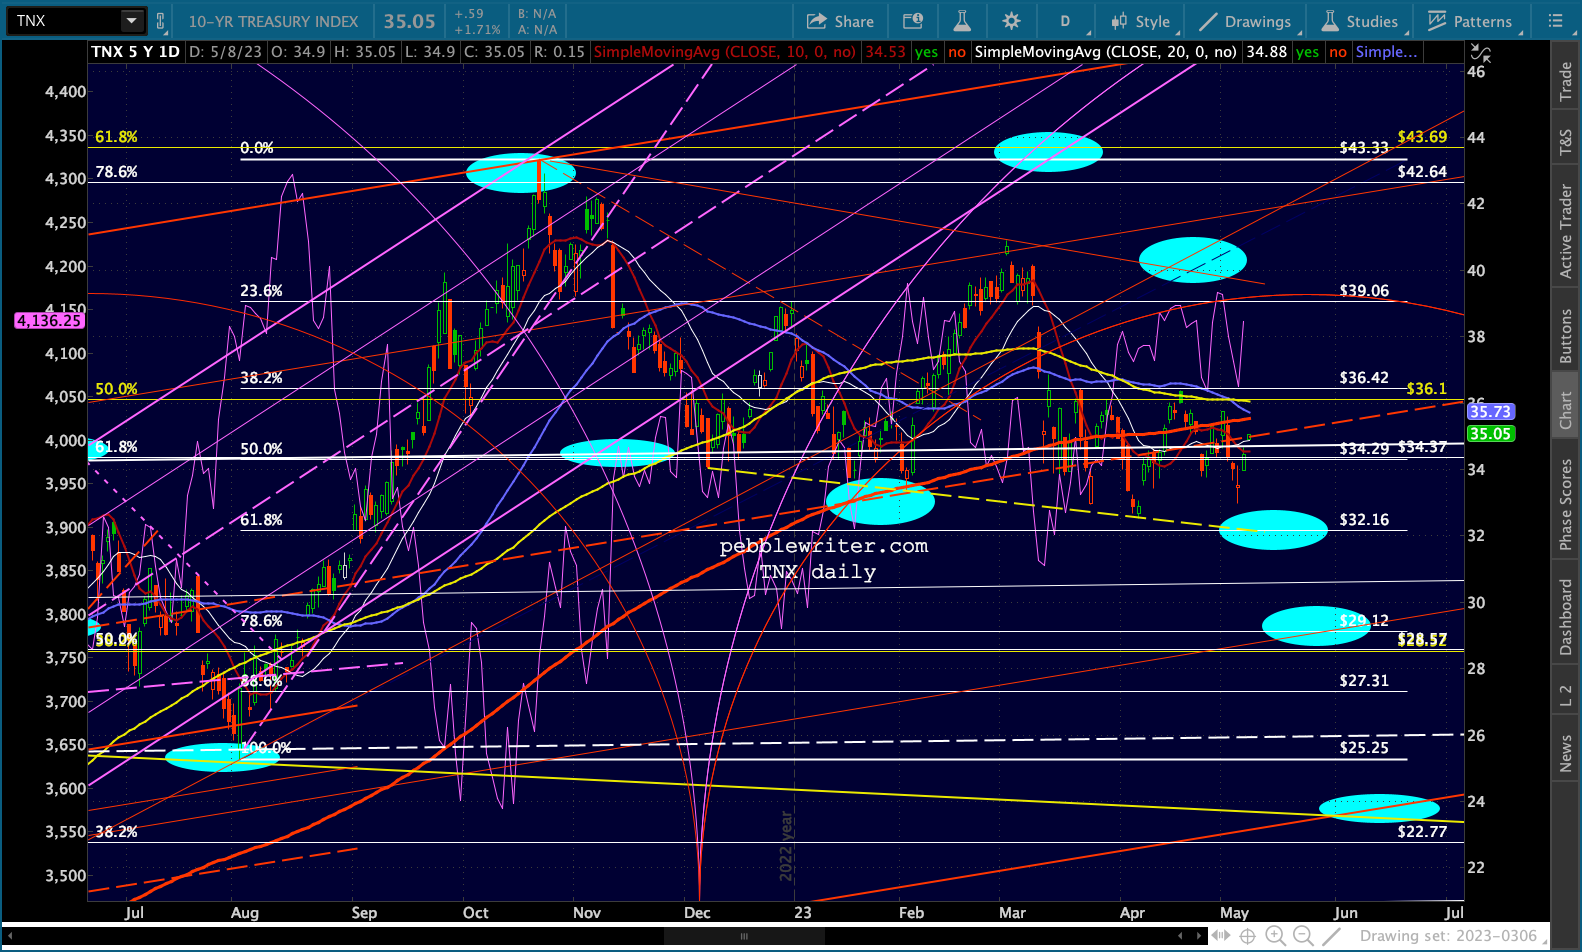Viewport: 1582px width, 952px height.
Task: Open the quote details icon in toolbar
Action: point(912,21)
